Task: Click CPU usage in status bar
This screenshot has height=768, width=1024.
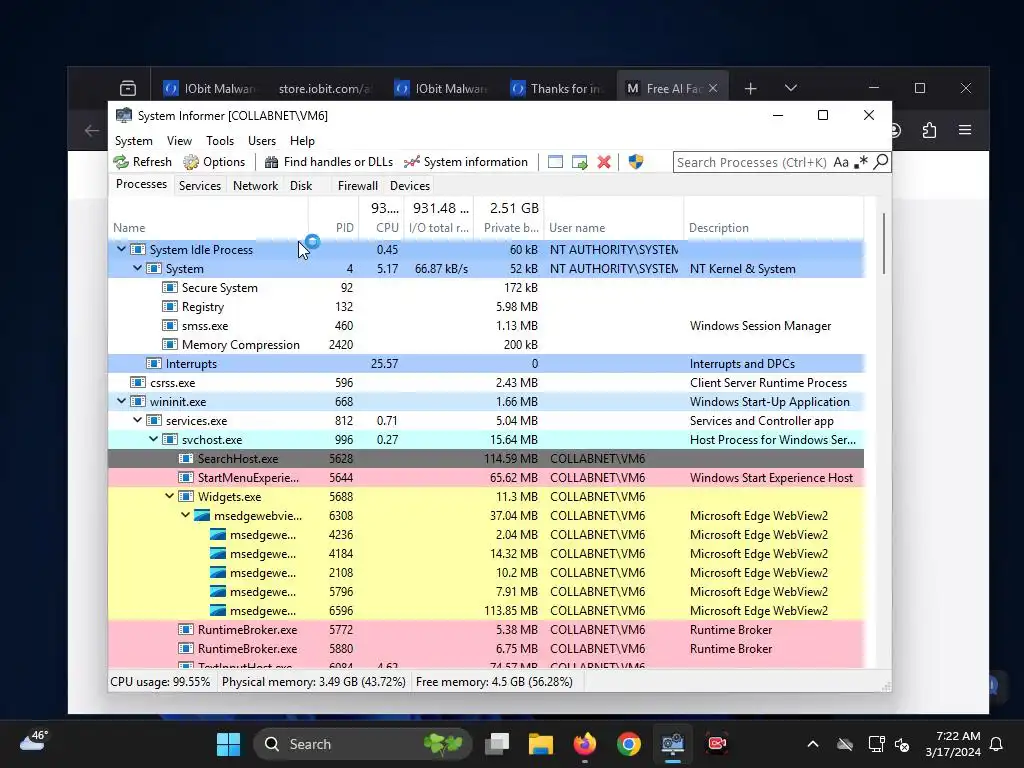Action: coord(161,682)
